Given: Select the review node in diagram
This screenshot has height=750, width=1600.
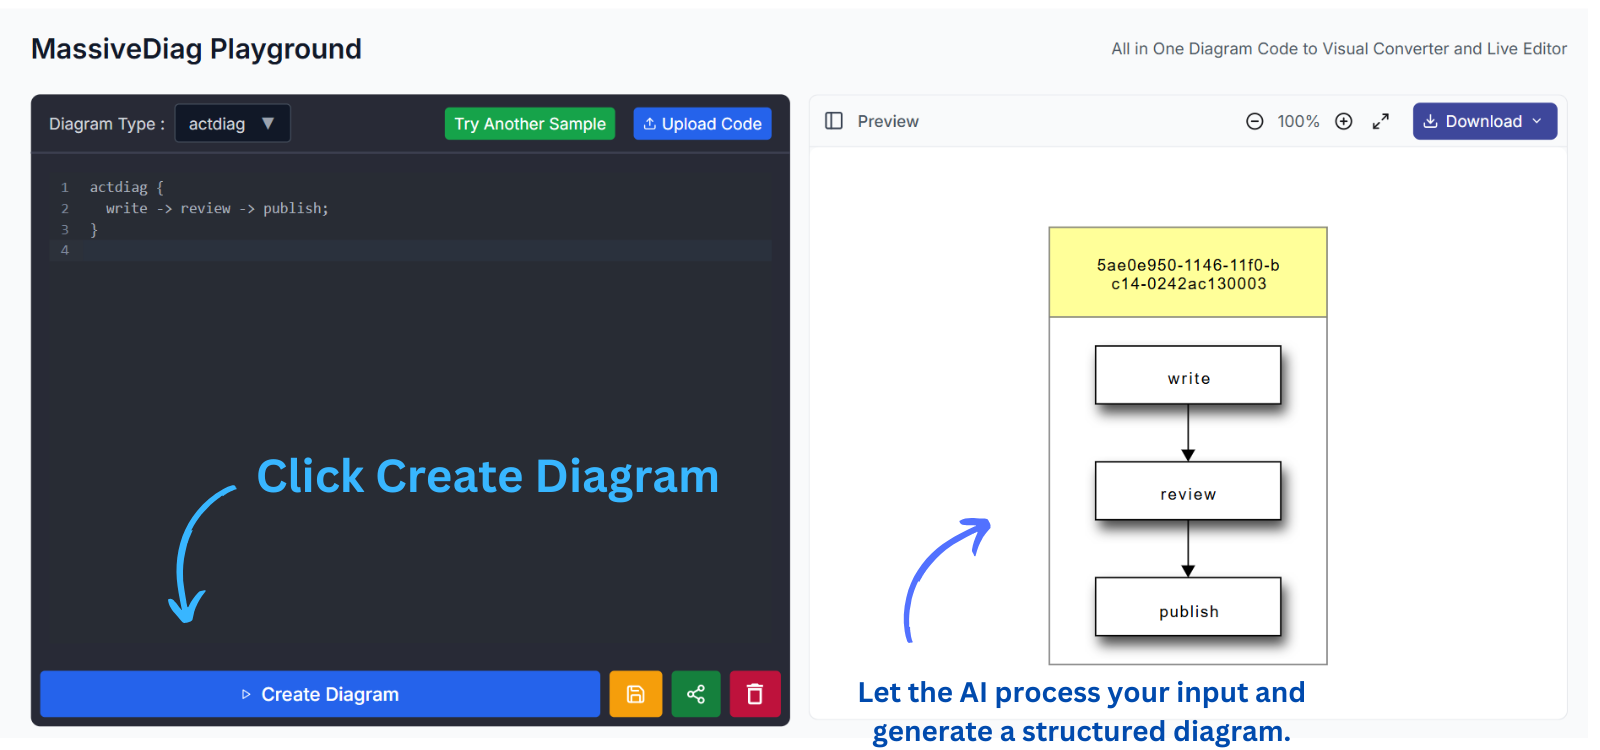Looking at the screenshot, I should [x=1188, y=491].
